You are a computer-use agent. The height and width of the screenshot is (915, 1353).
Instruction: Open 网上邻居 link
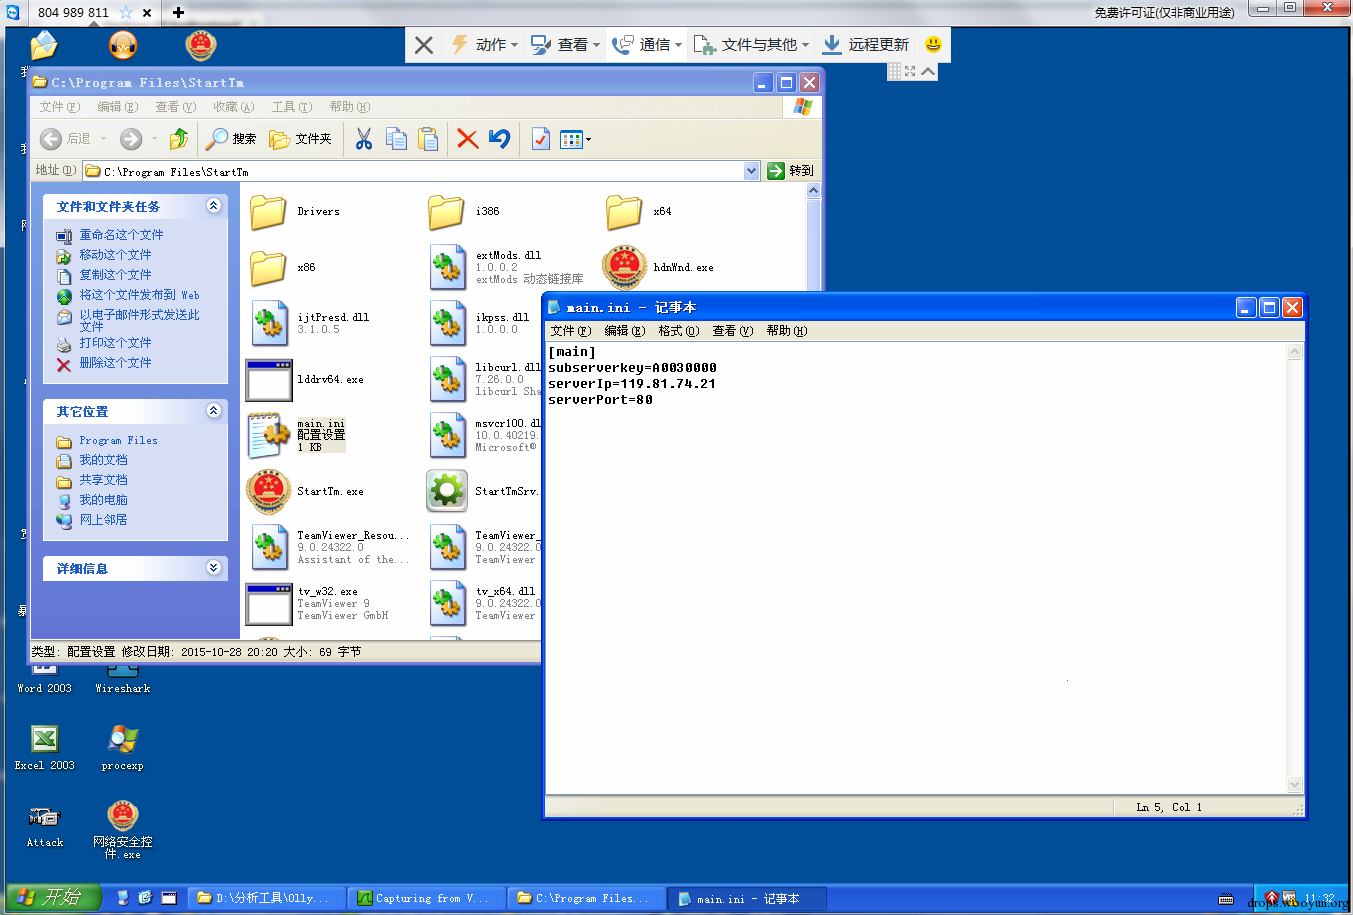coord(103,520)
